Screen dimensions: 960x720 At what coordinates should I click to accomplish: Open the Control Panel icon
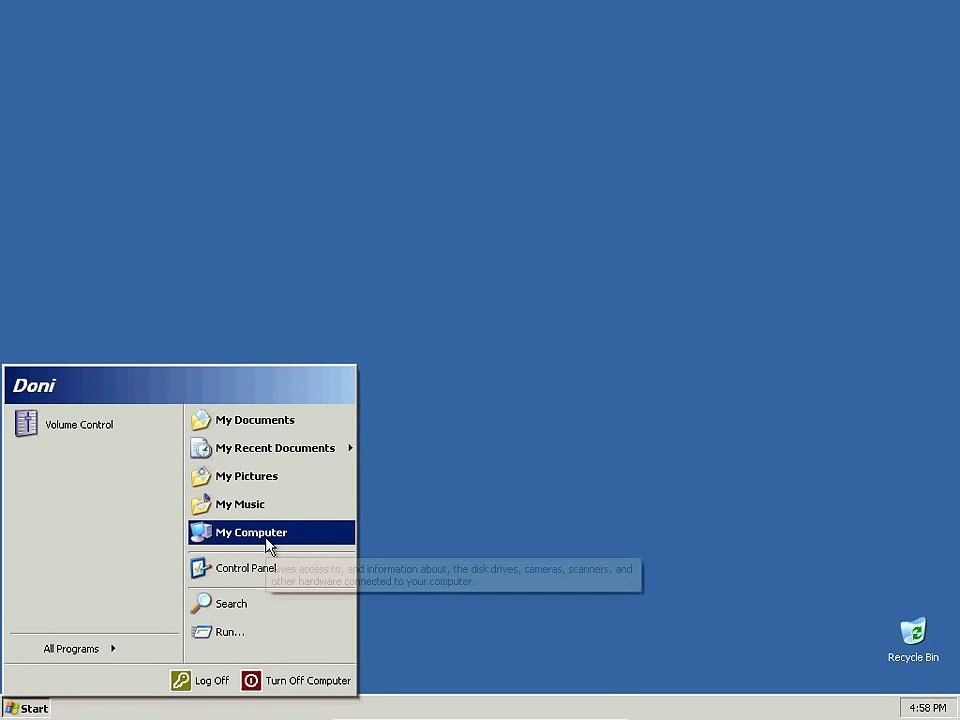tap(201, 568)
